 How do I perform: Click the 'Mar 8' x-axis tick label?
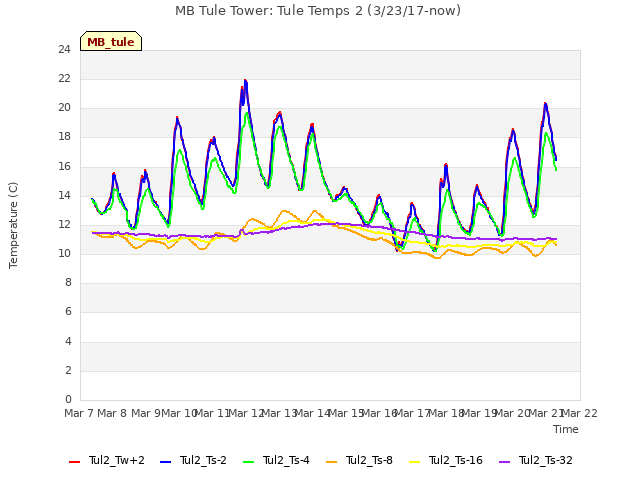coord(112,413)
